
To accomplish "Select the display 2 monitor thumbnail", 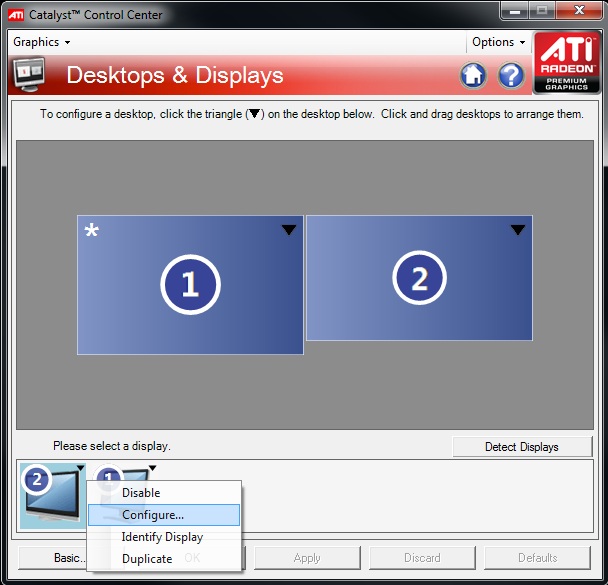I will pyautogui.click(x=52, y=496).
